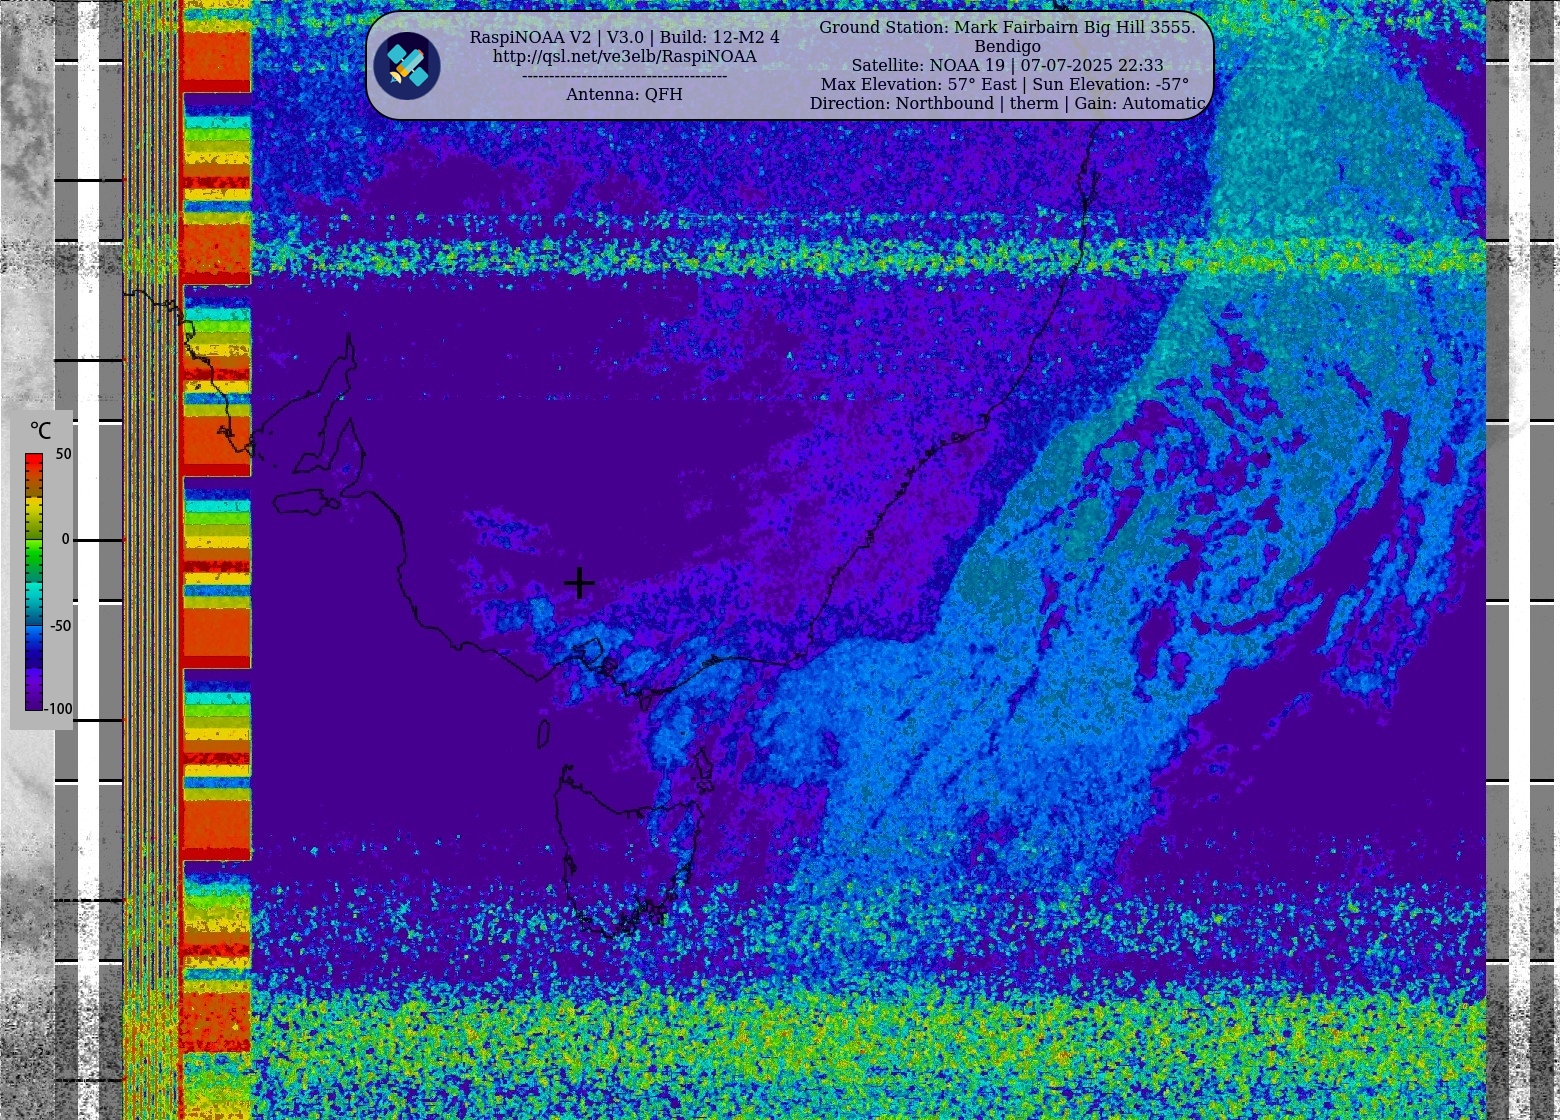Screen dimensions: 1560x1120
Task: Click the dashed separator line in the header
Action: (x=624, y=76)
